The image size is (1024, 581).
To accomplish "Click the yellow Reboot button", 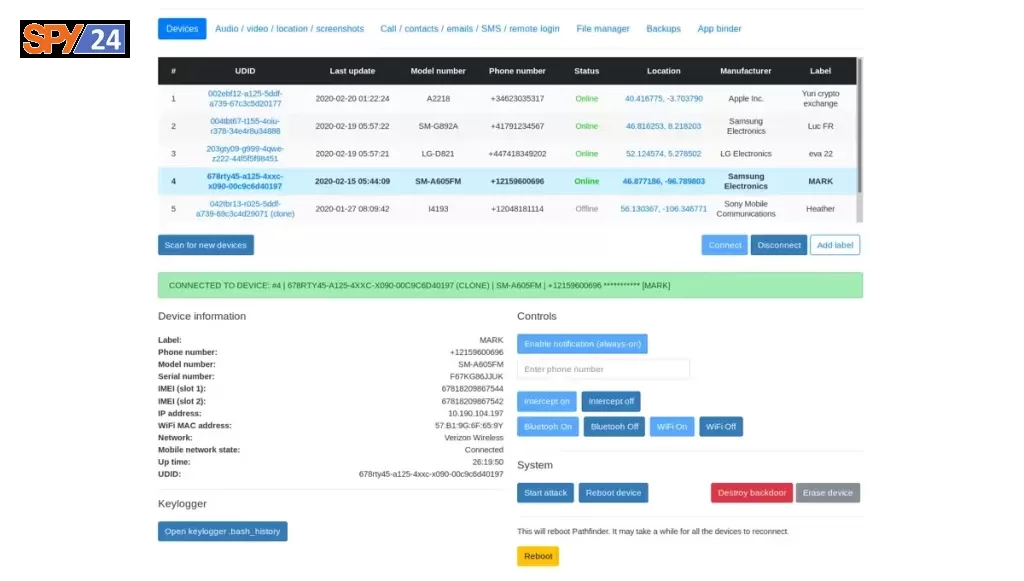I will point(538,556).
